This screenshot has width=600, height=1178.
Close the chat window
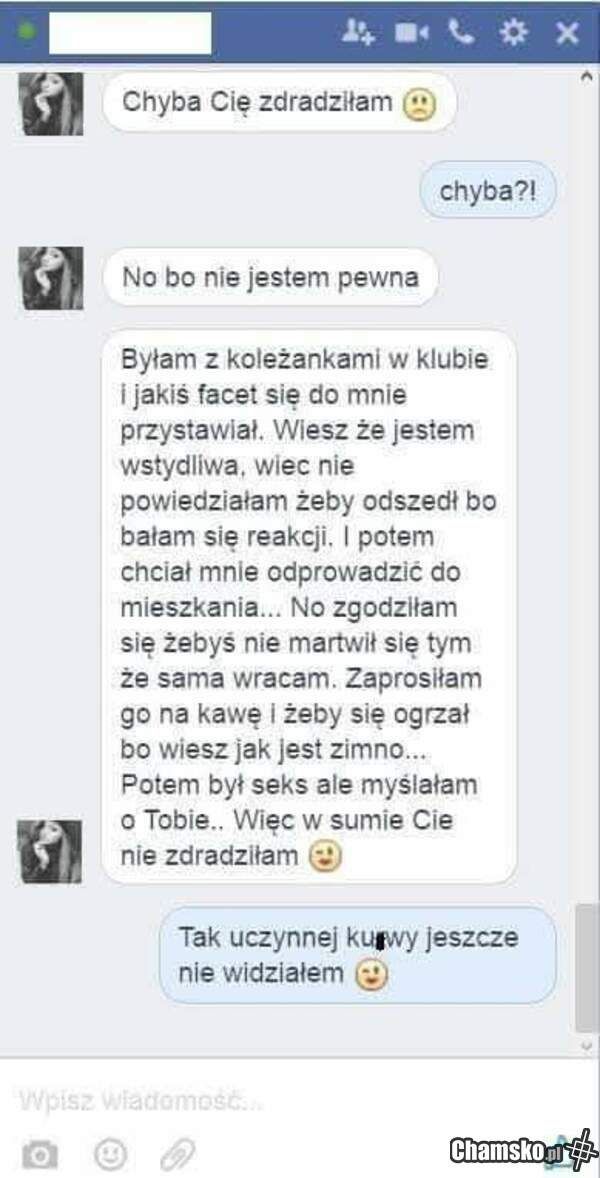tap(567, 32)
